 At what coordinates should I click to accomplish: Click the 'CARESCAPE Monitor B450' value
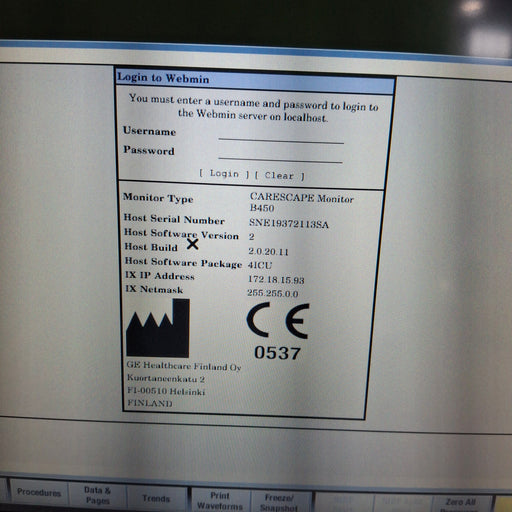tap(301, 202)
